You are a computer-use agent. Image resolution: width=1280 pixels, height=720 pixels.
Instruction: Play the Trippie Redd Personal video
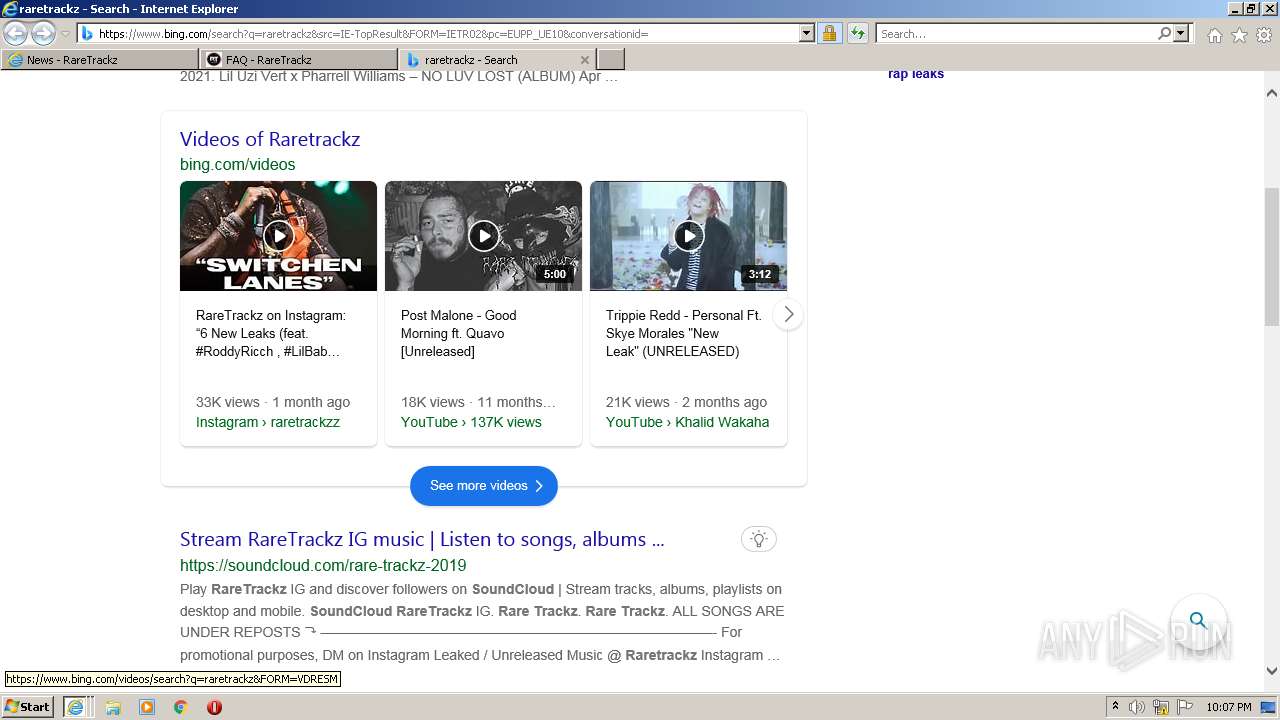(x=688, y=236)
